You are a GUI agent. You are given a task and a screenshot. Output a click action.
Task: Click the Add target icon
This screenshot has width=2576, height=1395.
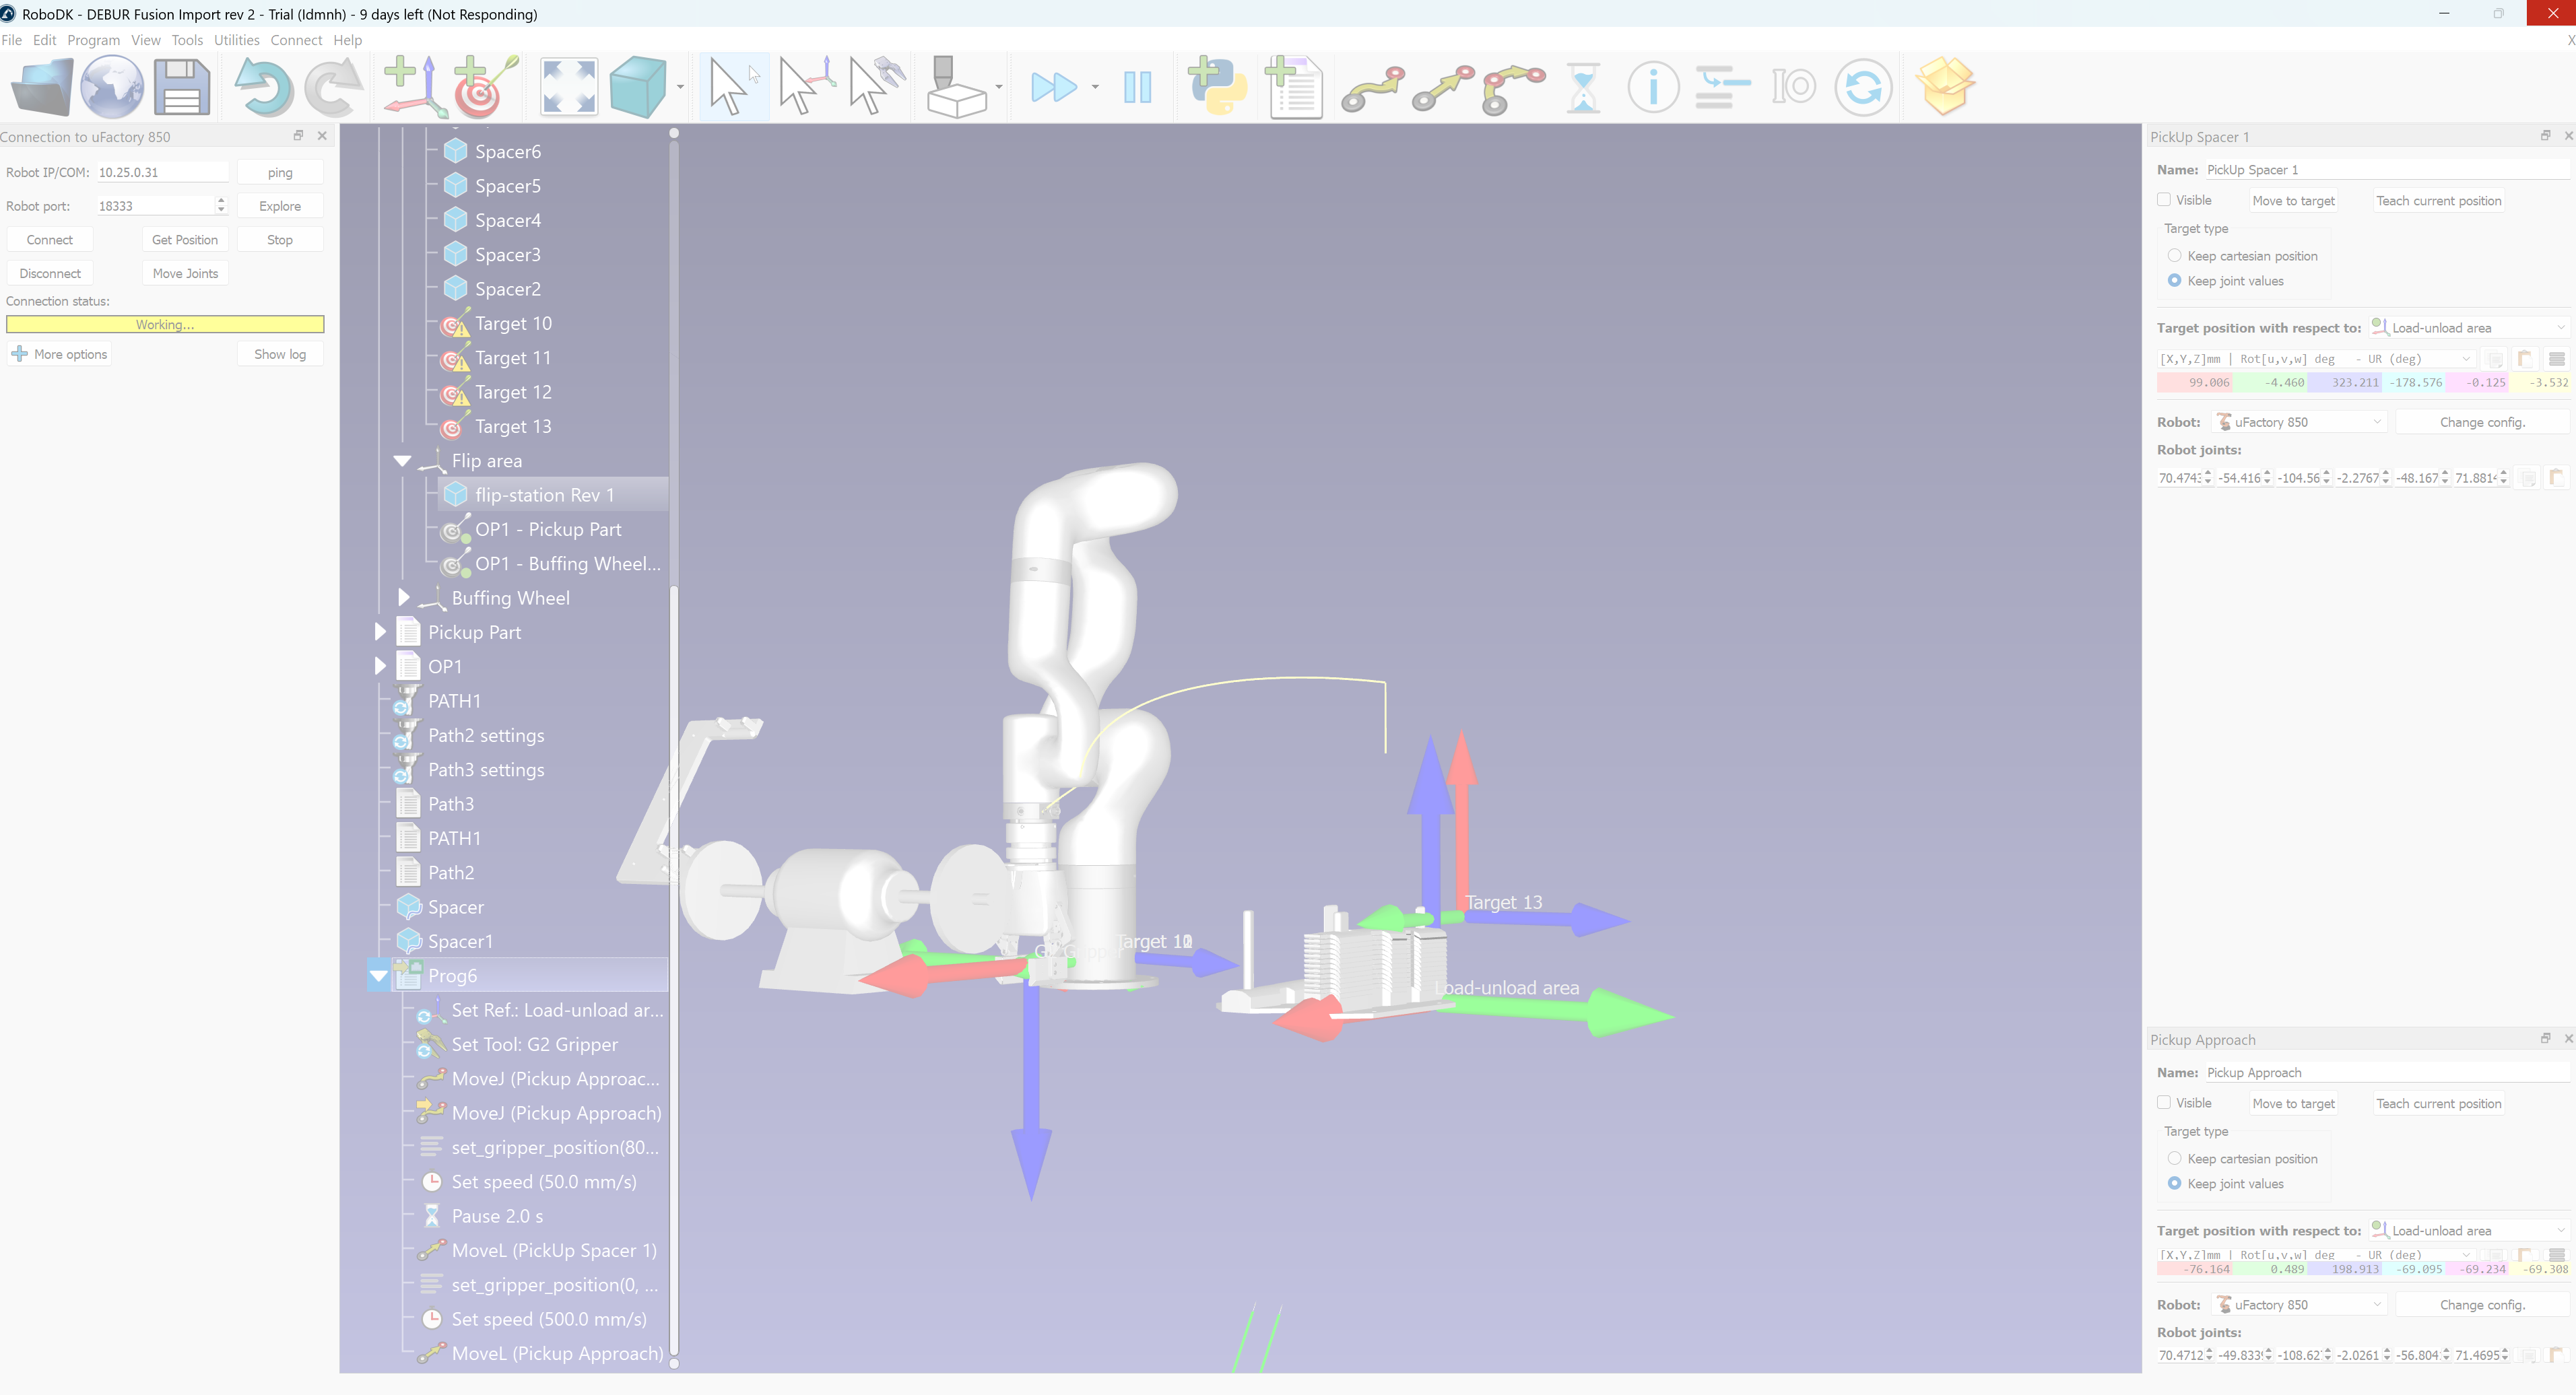[485, 87]
